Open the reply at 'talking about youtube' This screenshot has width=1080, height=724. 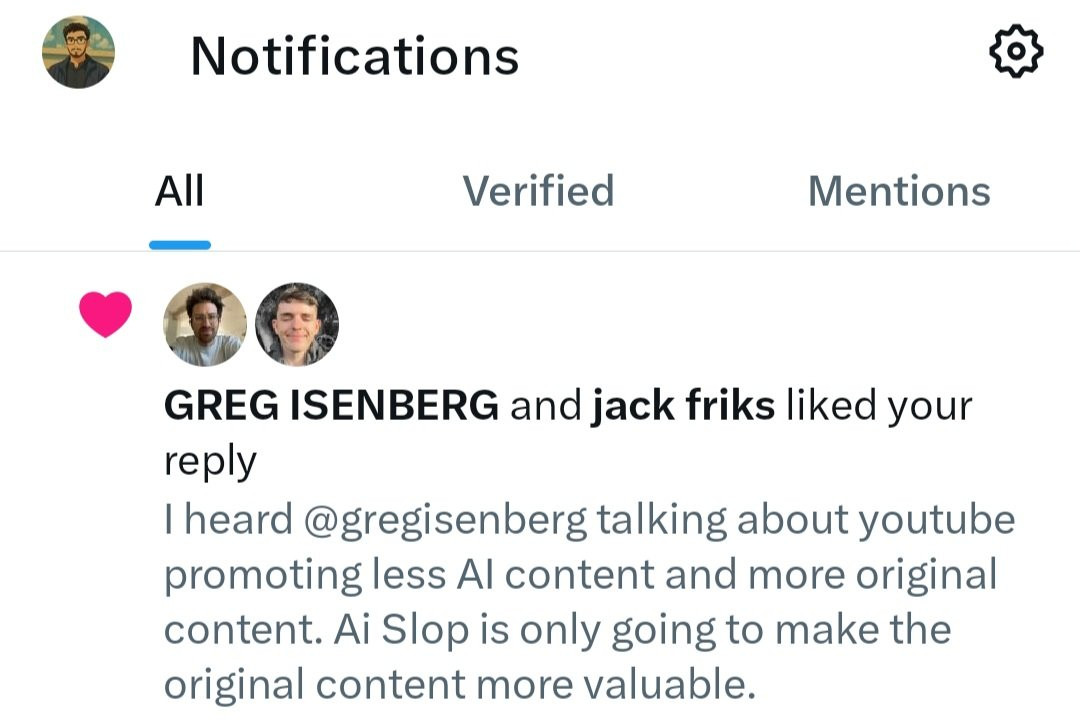click(805, 520)
